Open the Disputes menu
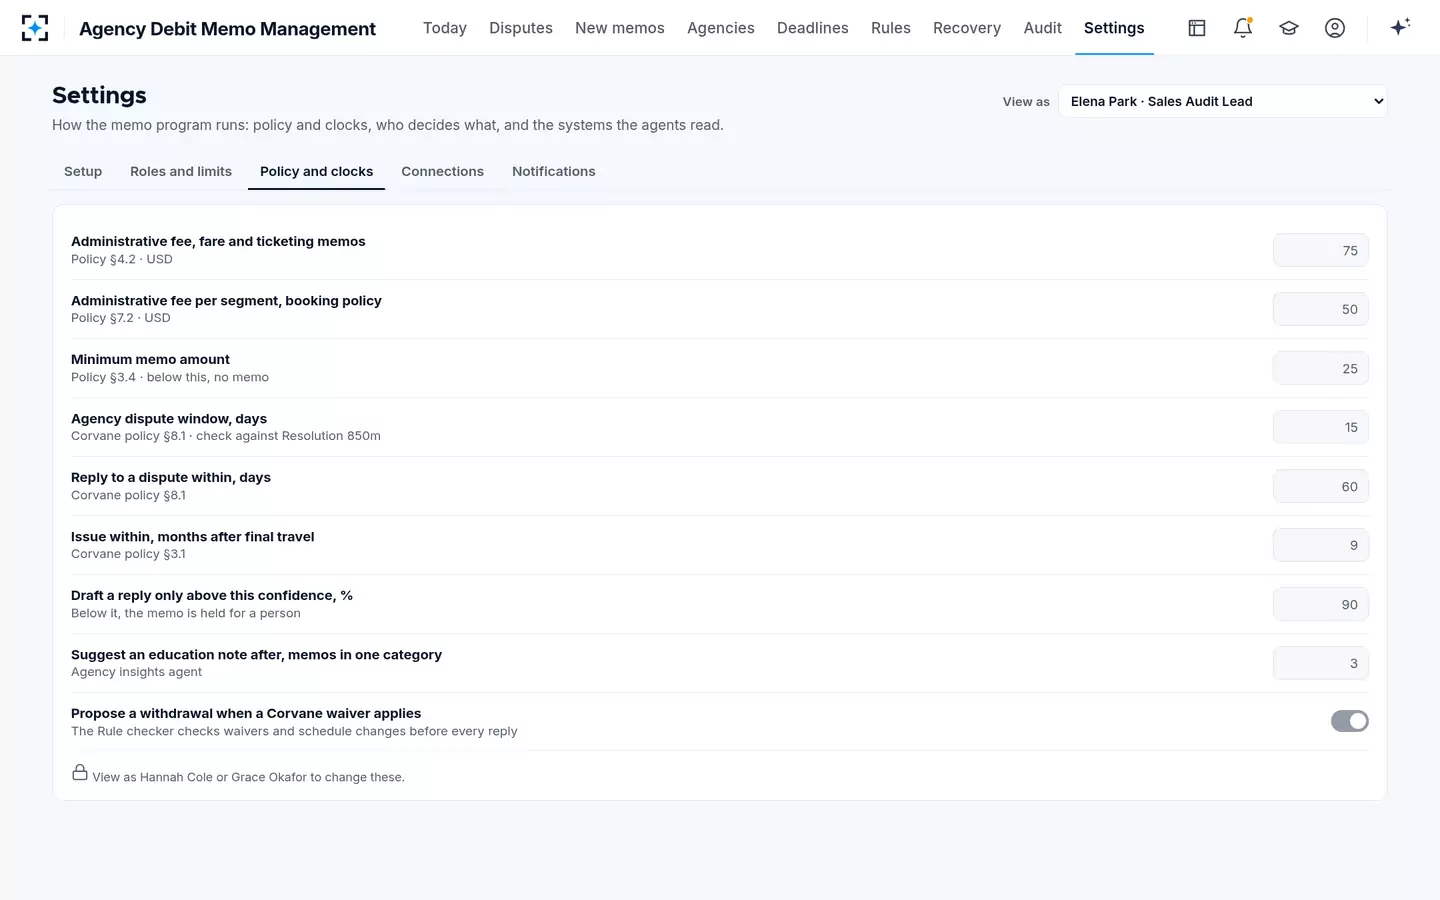Viewport: 1440px width, 900px height. [x=521, y=28]
